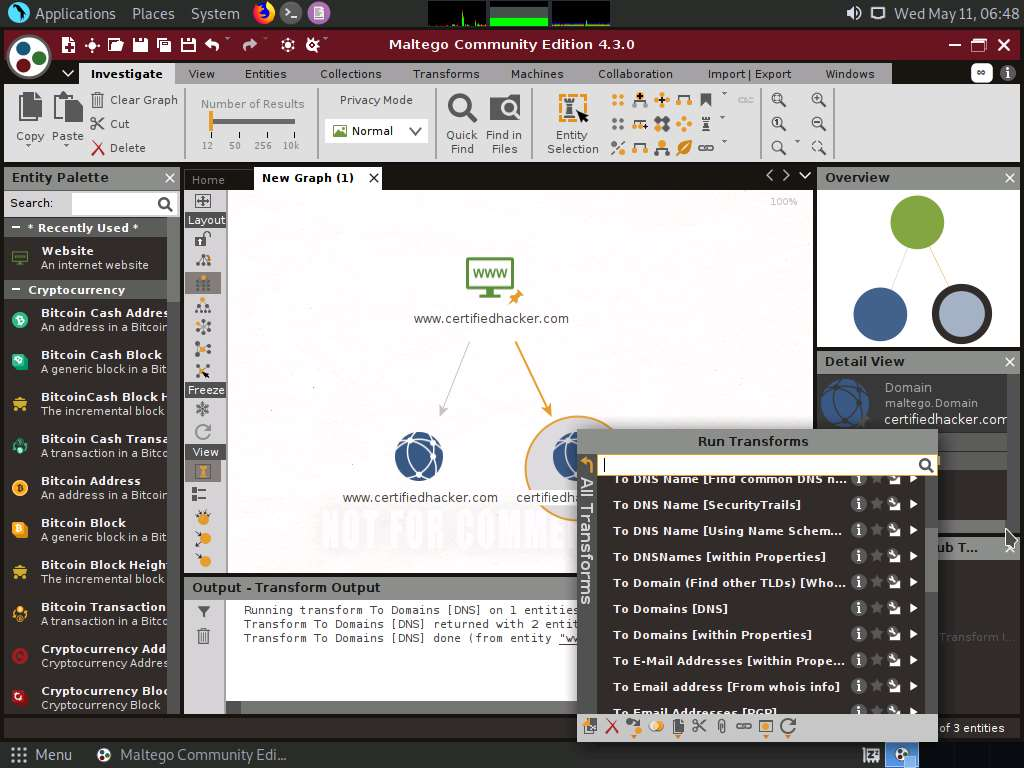Toggle favorite star for To Domains [within Properties]

(876, 634)
